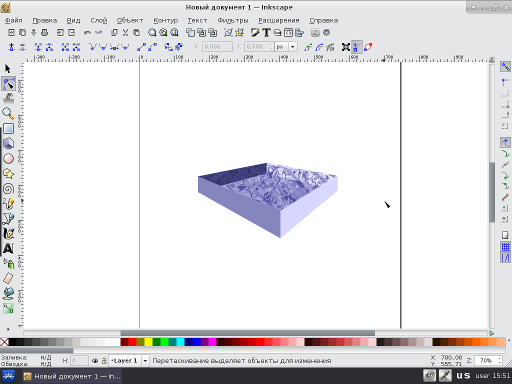This screenshot has height=384, width=512.
Task: Toggle show path outline button
Action: click(x=368, y=47)
